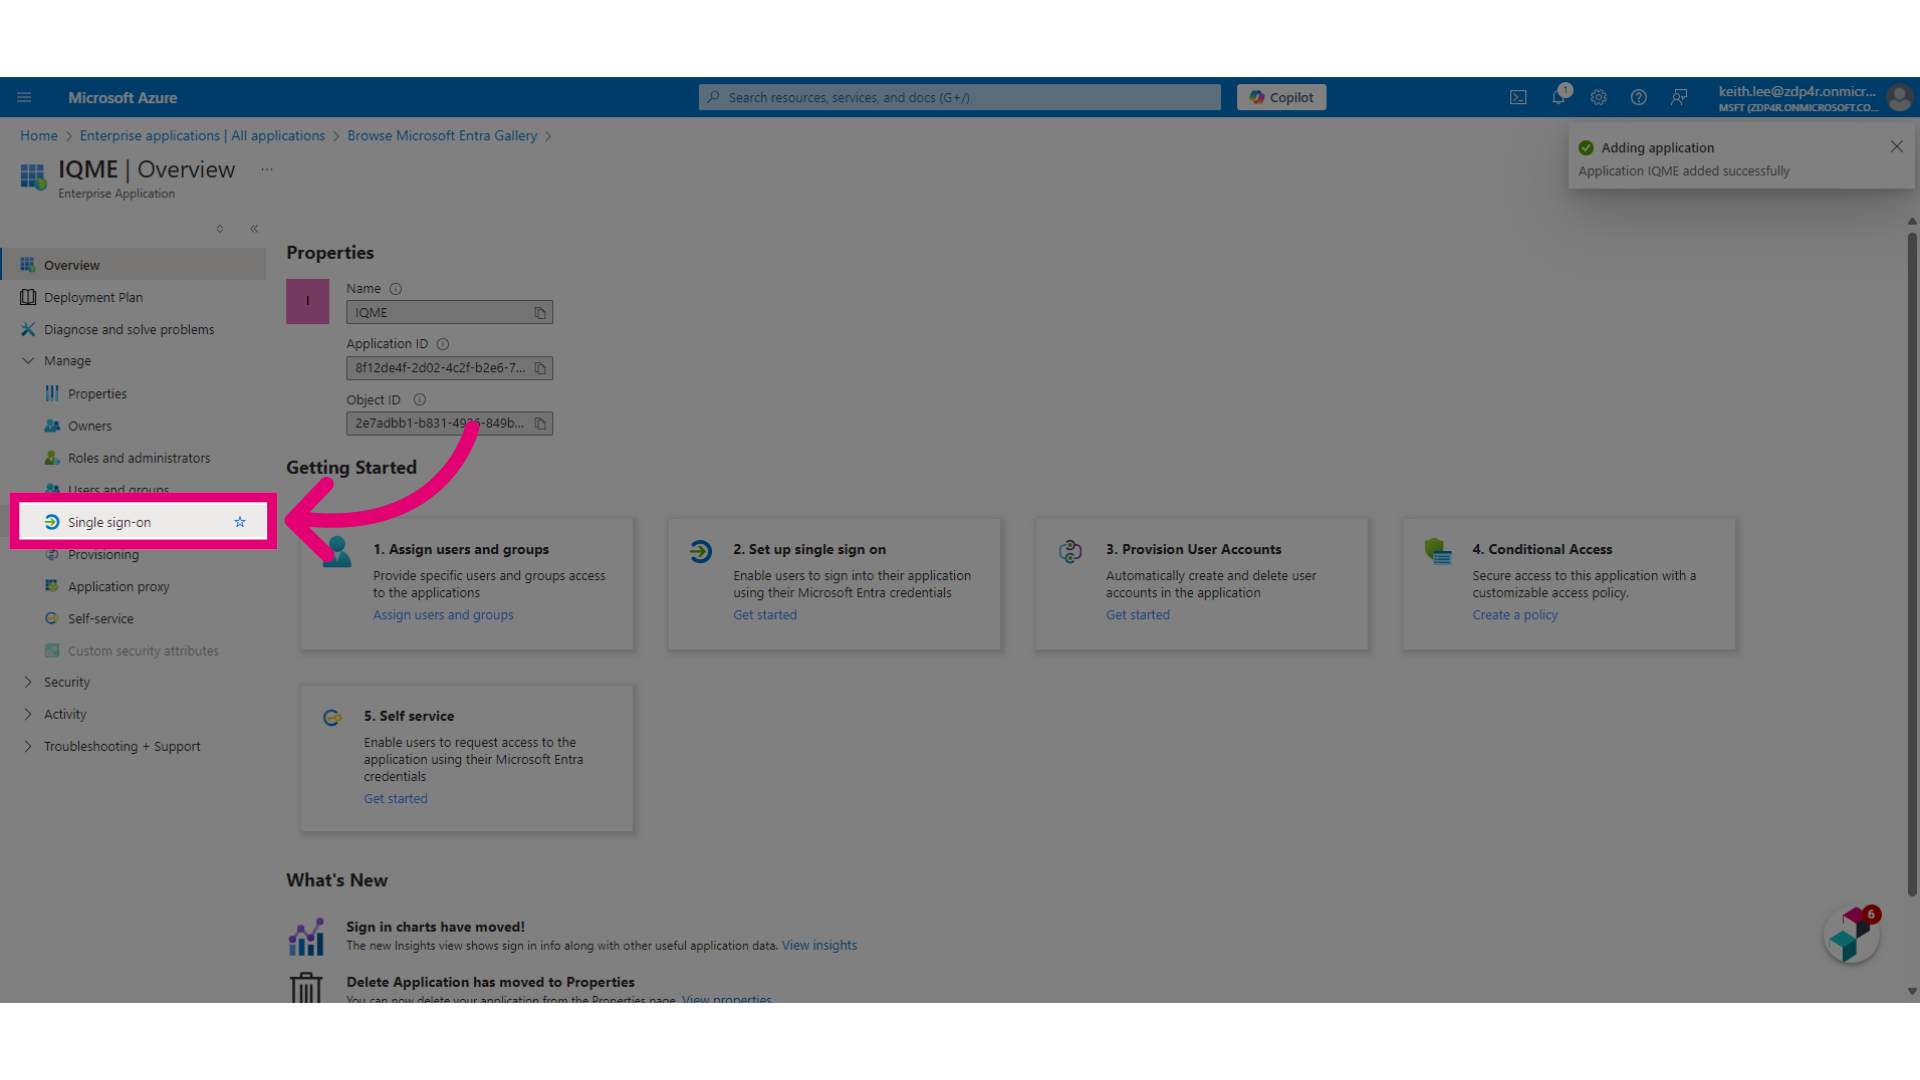Click the Provision User Accounts icon
The width and height of the screenshot is (1920, 1080).
pyautogui.click(x=1071, y=551)
